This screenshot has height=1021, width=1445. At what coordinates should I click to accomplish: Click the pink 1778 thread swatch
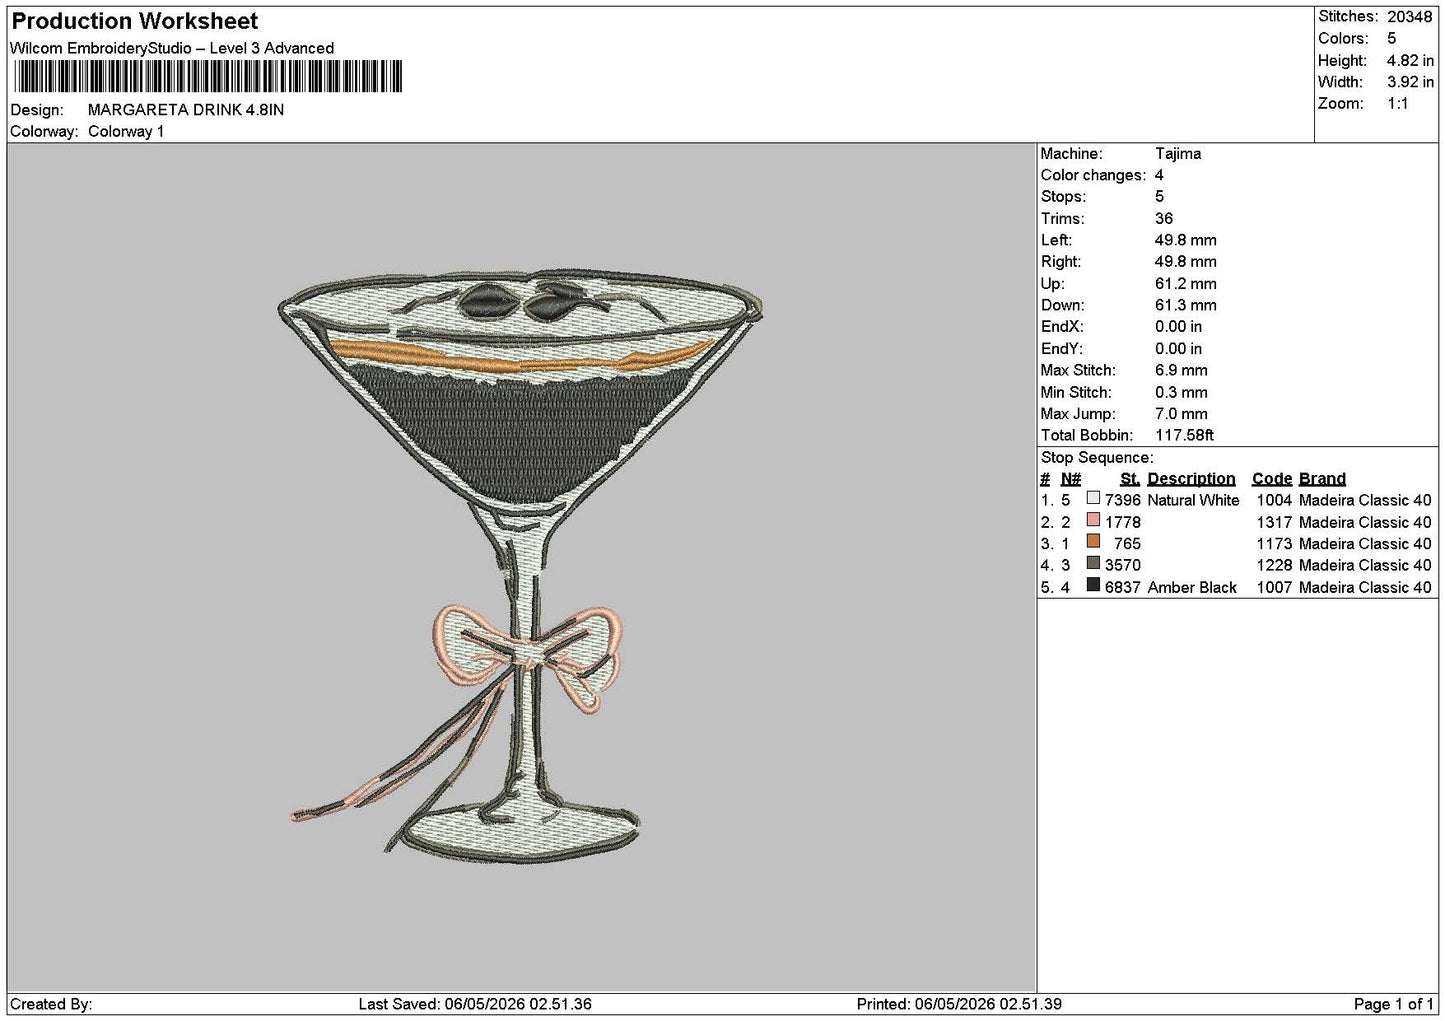point(1093,520)
